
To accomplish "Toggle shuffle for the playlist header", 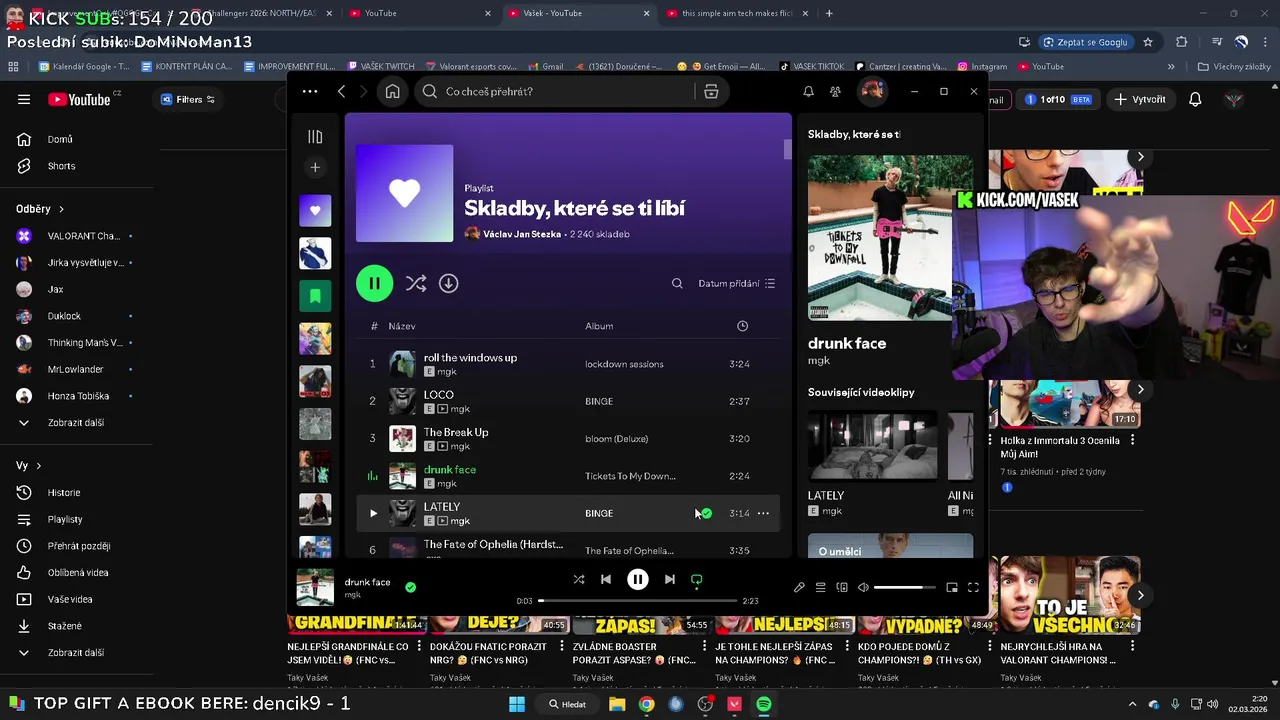I will pyautogui.click(x=416, y=283).
